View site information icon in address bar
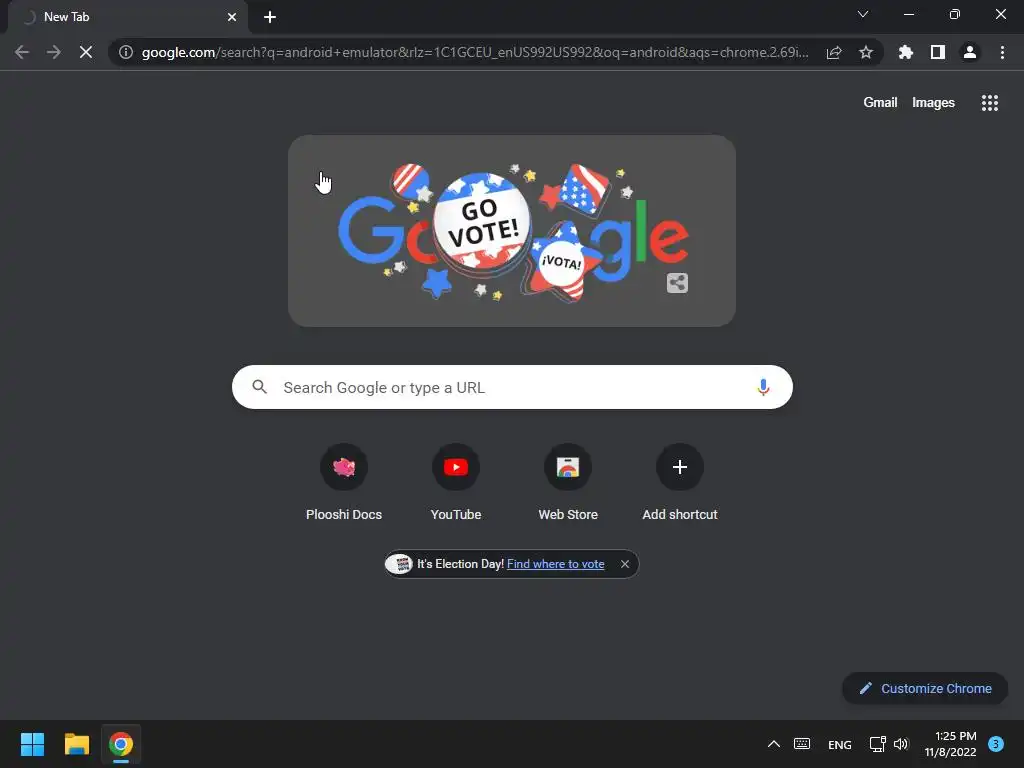 click(x=126, y=52)
